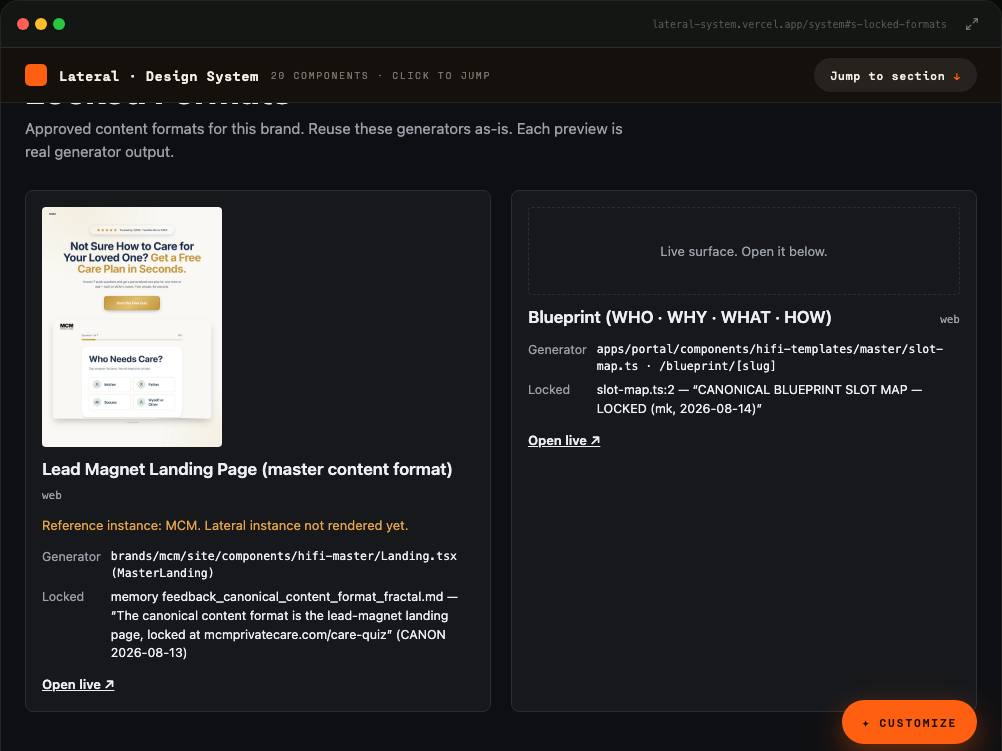Click the 'Reference instance: MCM' warning text
This screenshot has height=751, width=1002.
tap(225, 525)
